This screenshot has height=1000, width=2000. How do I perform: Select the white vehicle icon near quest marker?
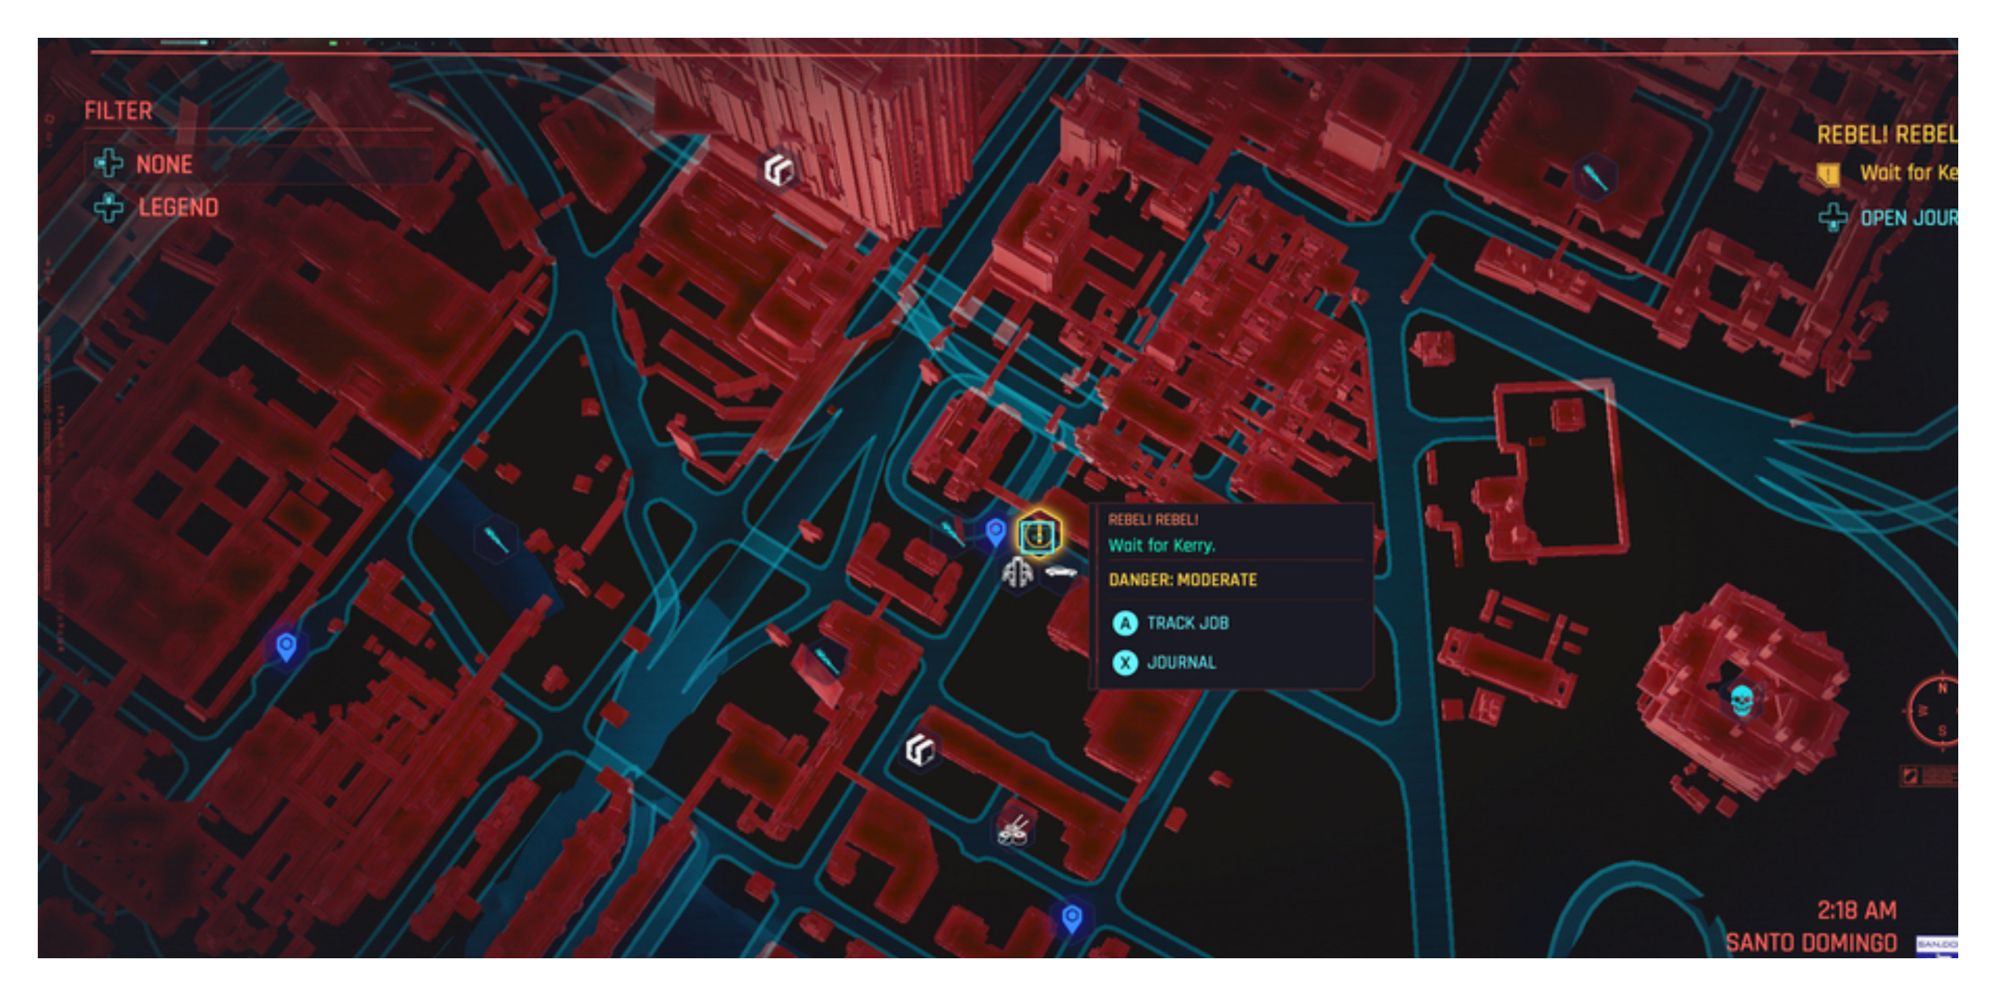click(x=1060, y=573)
